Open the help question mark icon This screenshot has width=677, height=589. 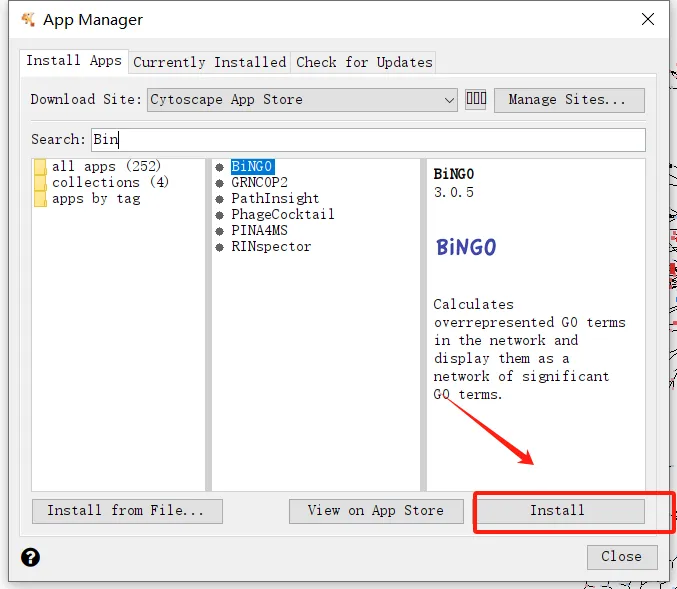click(x=30, y=557)
